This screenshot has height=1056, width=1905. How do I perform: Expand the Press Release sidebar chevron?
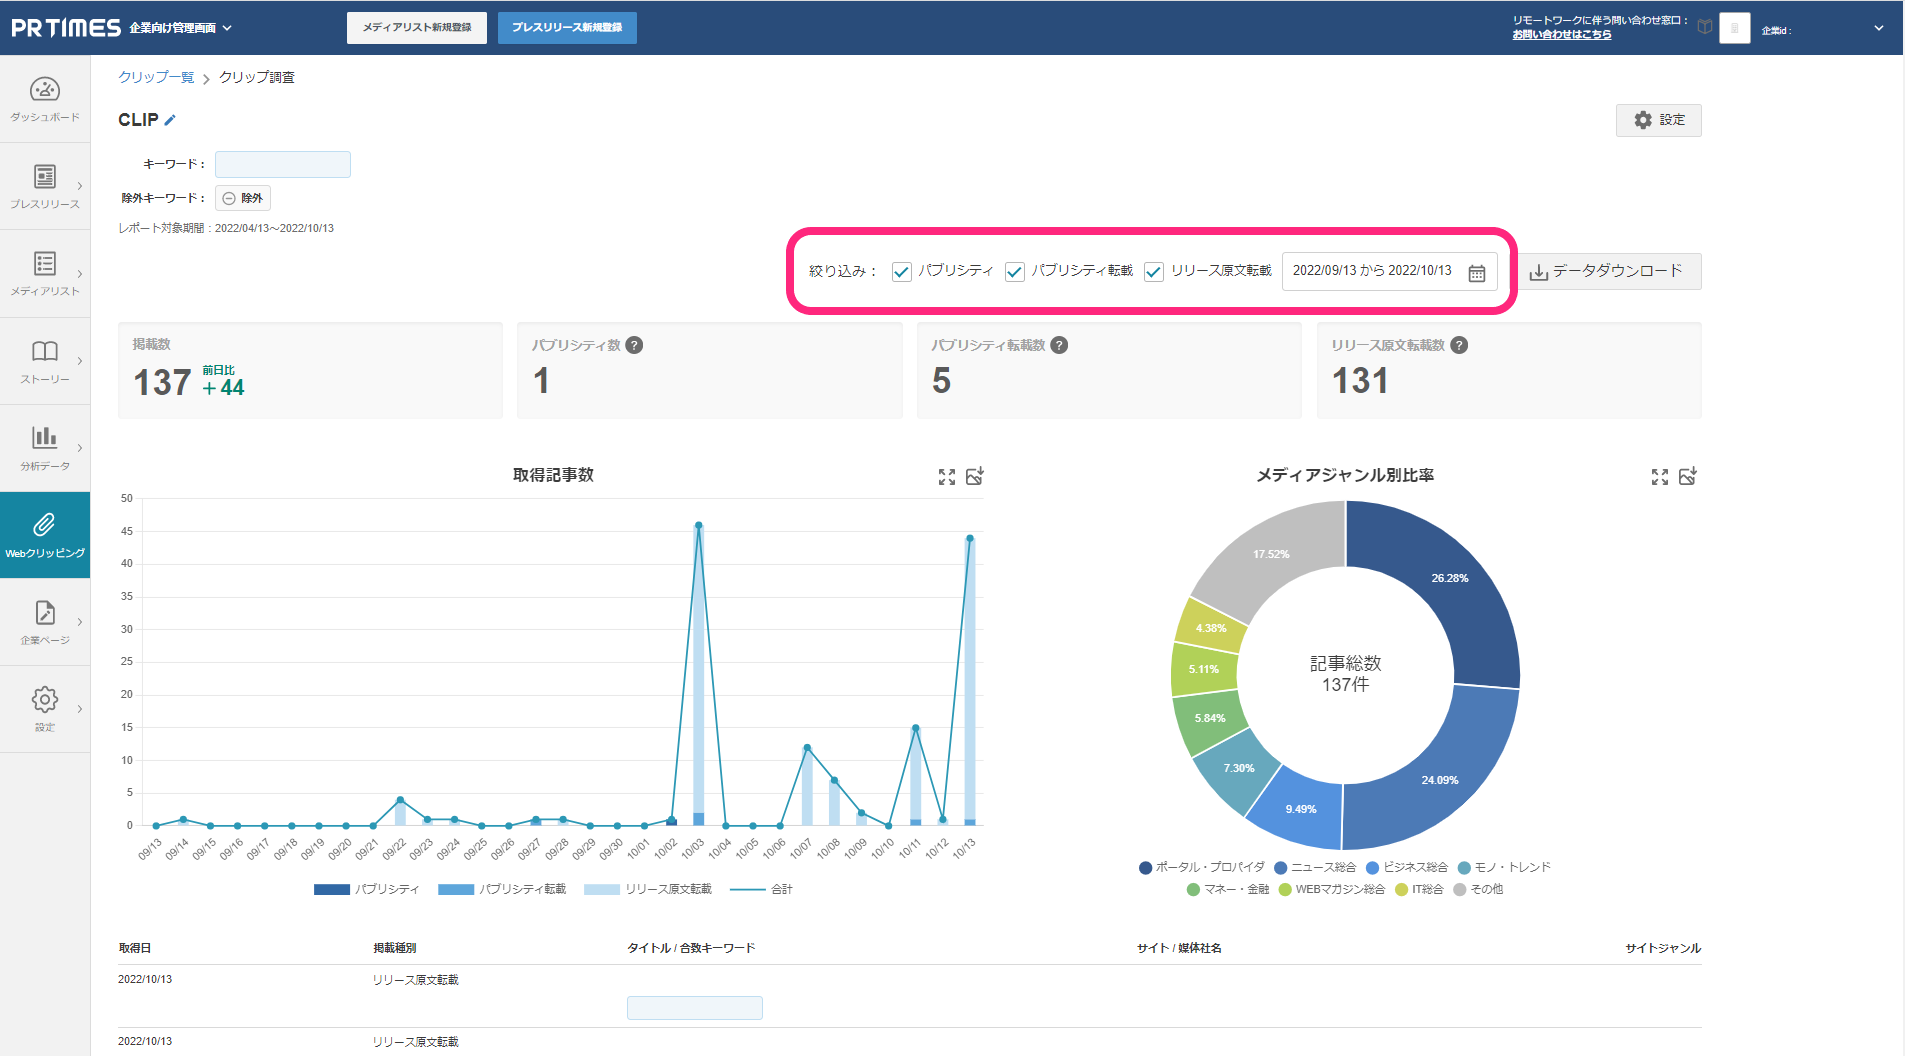(x=80, y=186)
